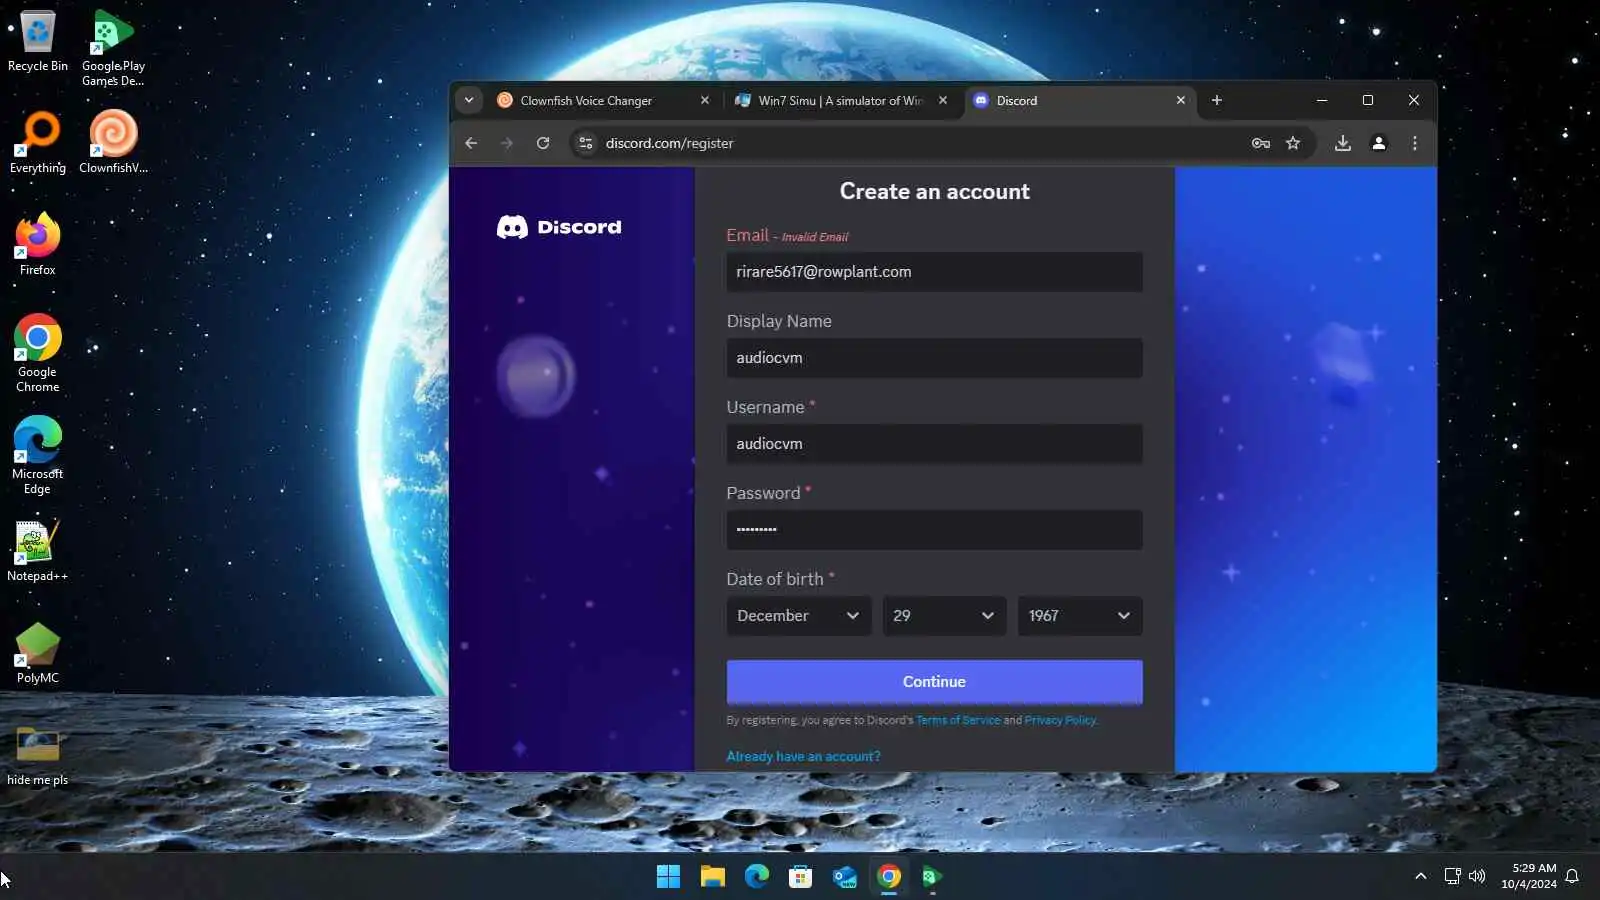Screen dimensions: 1600x900
Task: Open the clock and date in taskbar
Action: pos(1529,876)
